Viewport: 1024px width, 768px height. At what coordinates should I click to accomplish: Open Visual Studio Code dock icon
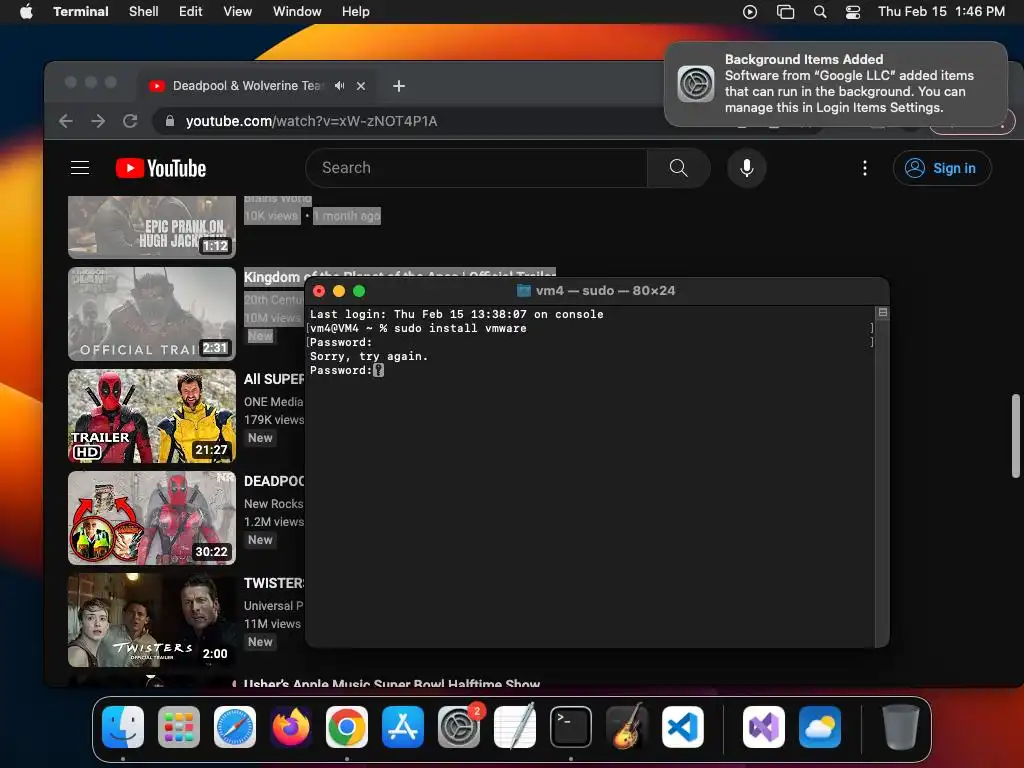click(683, 727)
